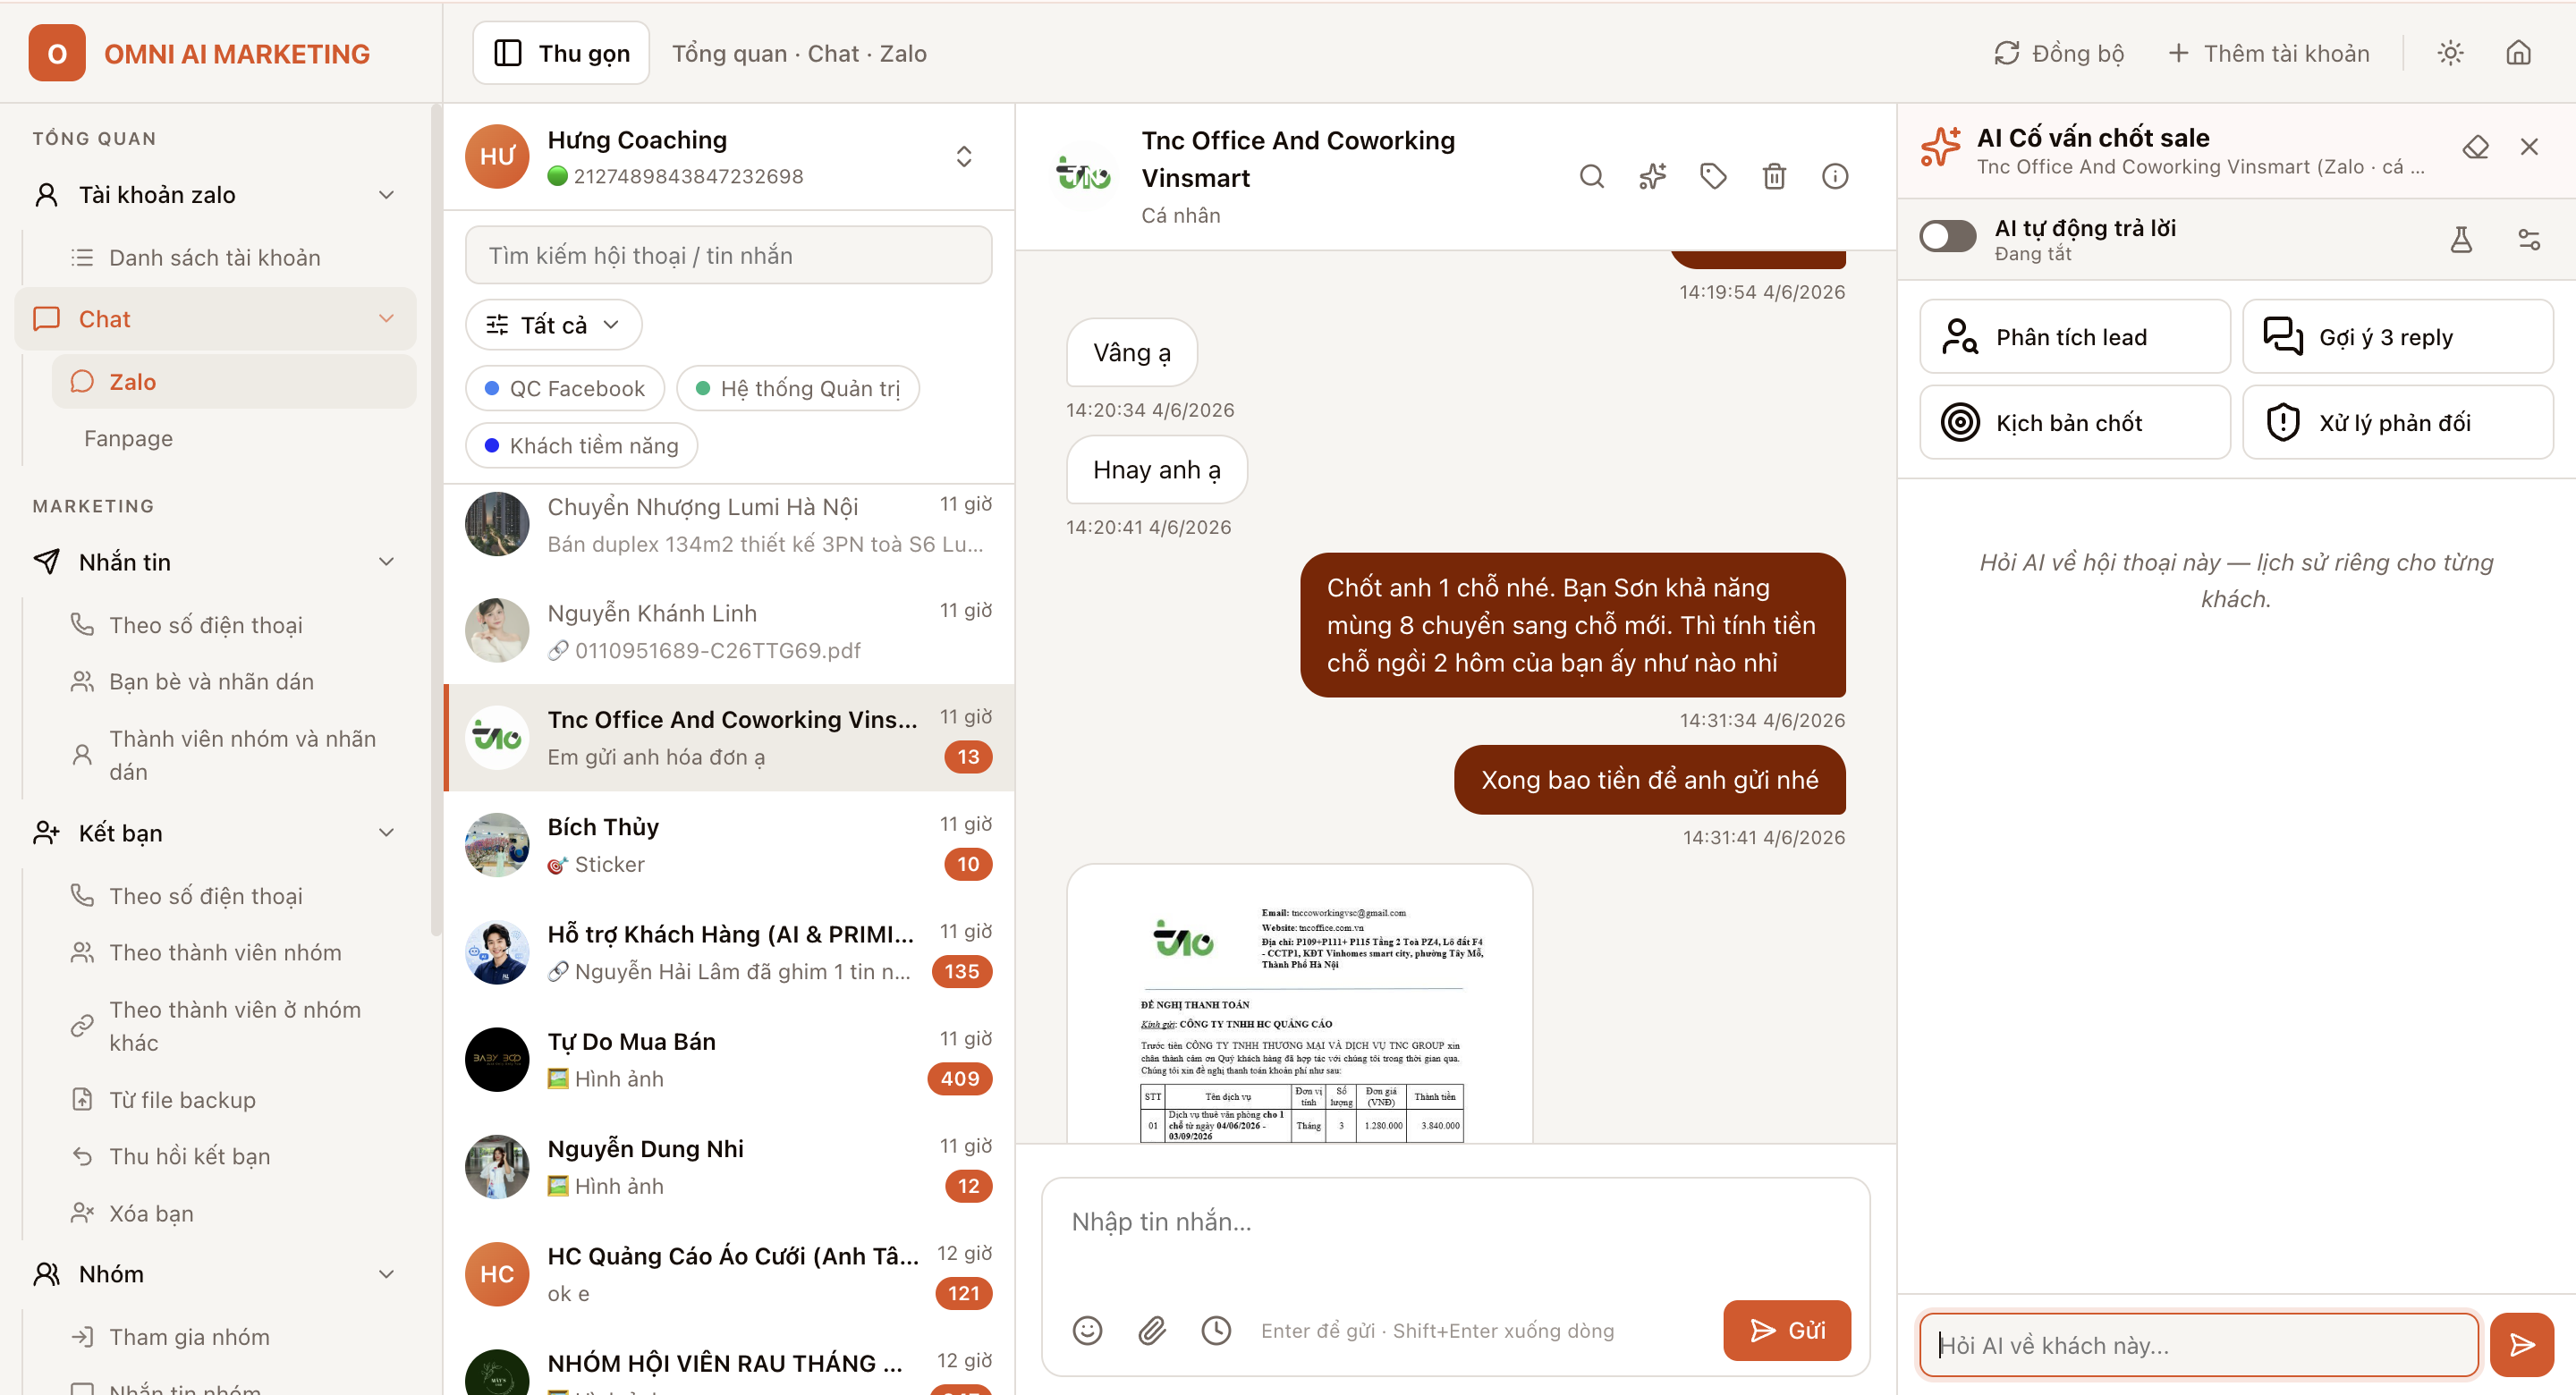Close the AI Cố vấn chốt sale panel

pyautogui.click(x=2530, y=147)
